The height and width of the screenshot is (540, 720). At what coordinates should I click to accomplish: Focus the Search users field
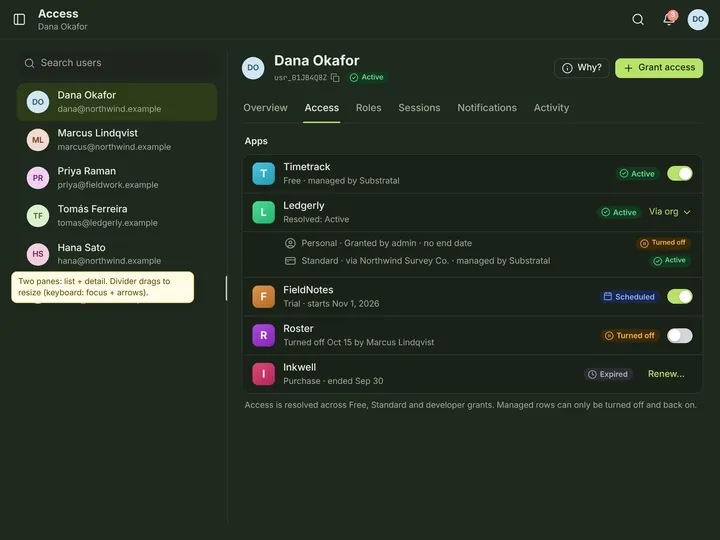click(117, 63)
